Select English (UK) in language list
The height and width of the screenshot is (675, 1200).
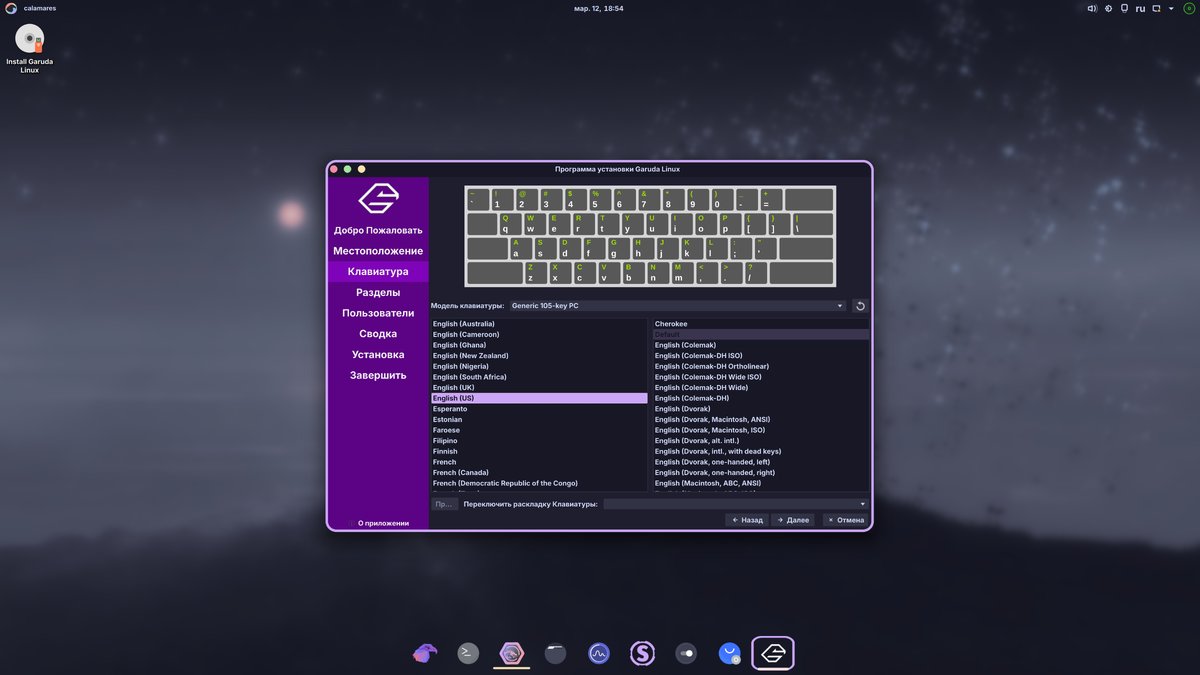point(454,388)
